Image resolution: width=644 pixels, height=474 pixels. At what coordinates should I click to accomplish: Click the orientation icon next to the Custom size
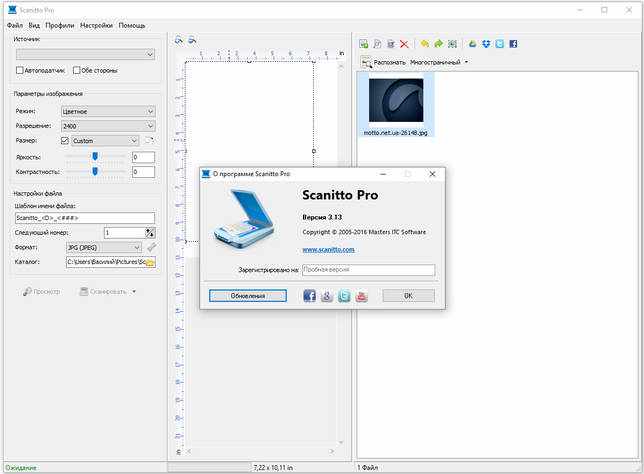[x=150, y=141]
